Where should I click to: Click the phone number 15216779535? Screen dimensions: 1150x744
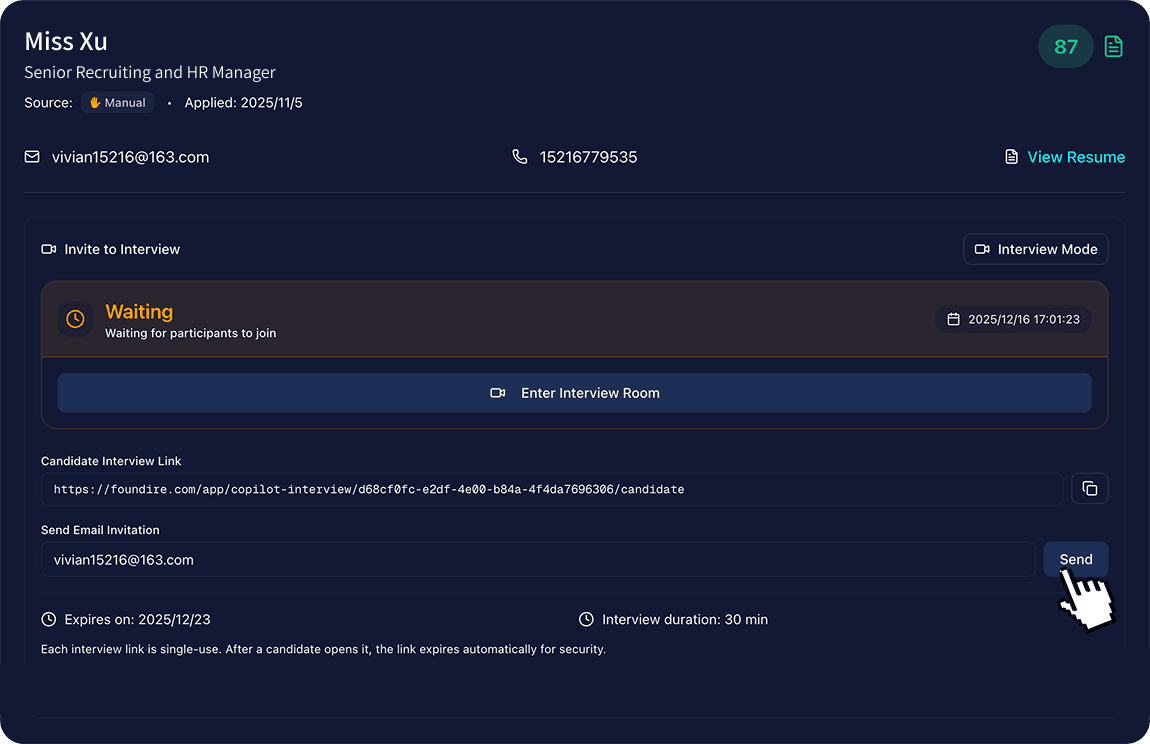click(588, 157)
